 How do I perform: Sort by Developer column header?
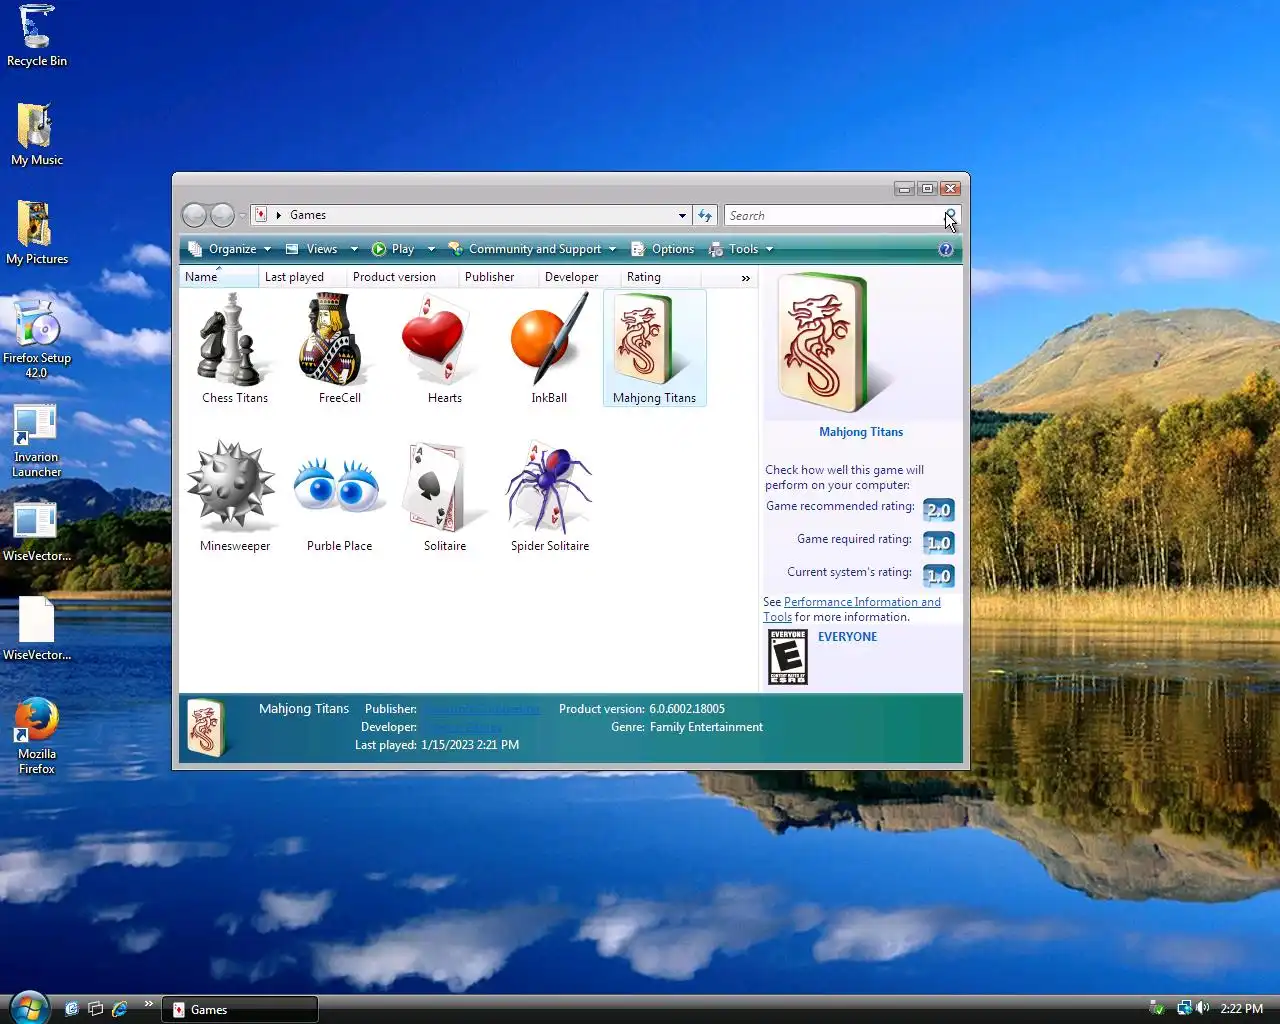point(578,277)
